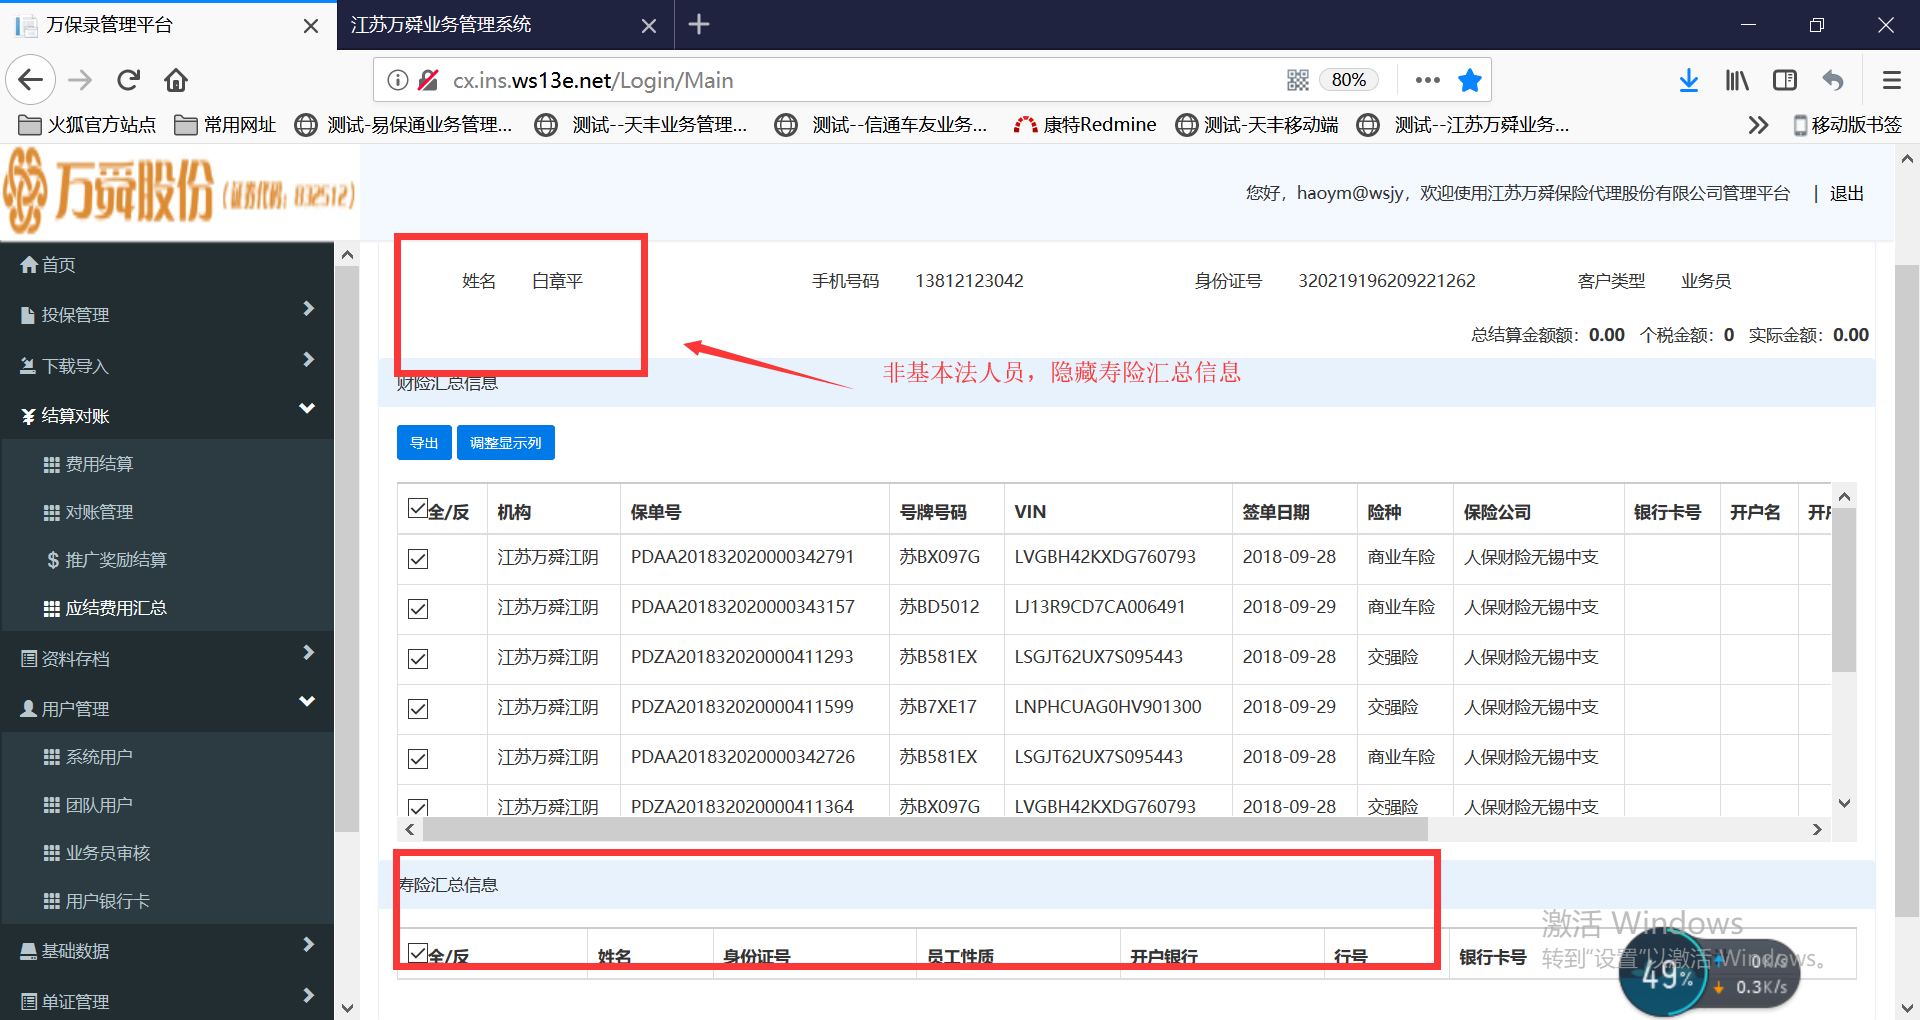Toggle the 全/反 select-all checkbox in property table

tap(418, 509)
